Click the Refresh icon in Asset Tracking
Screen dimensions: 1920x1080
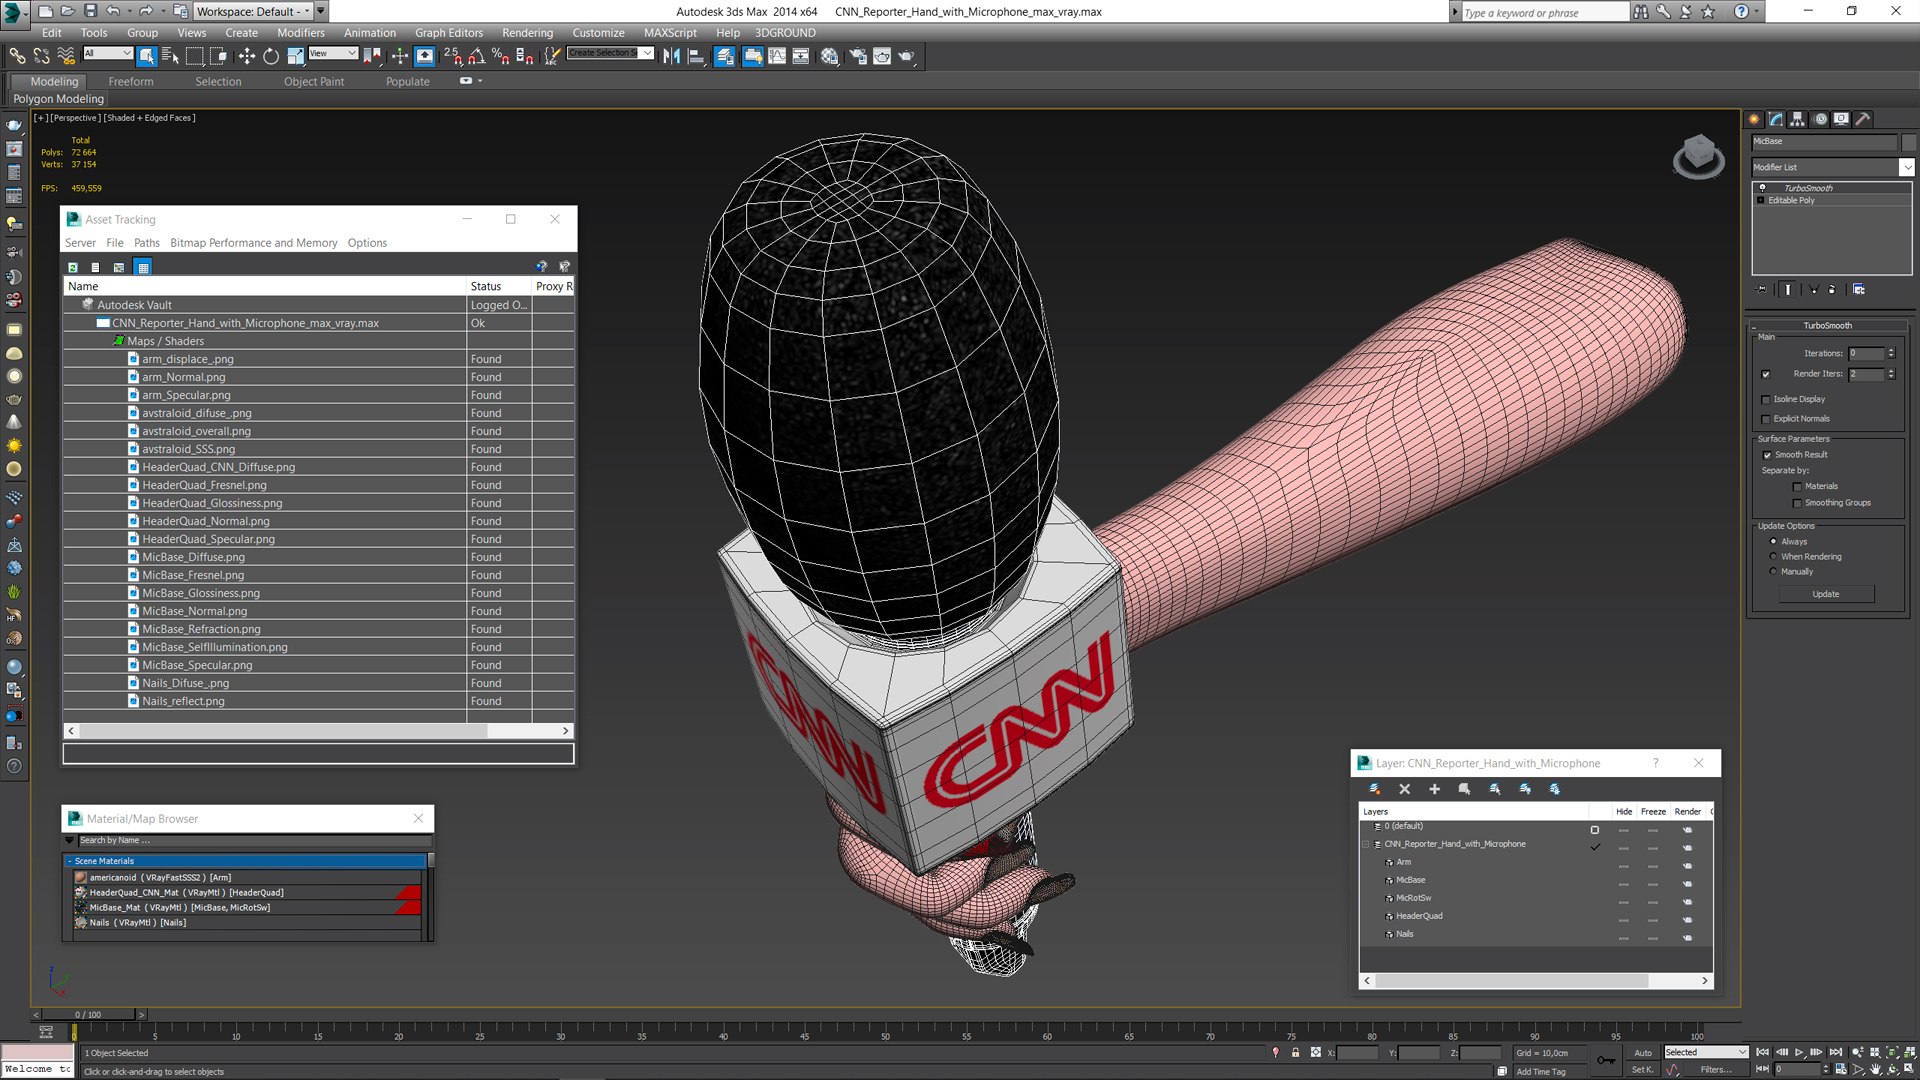click(73, 267)
